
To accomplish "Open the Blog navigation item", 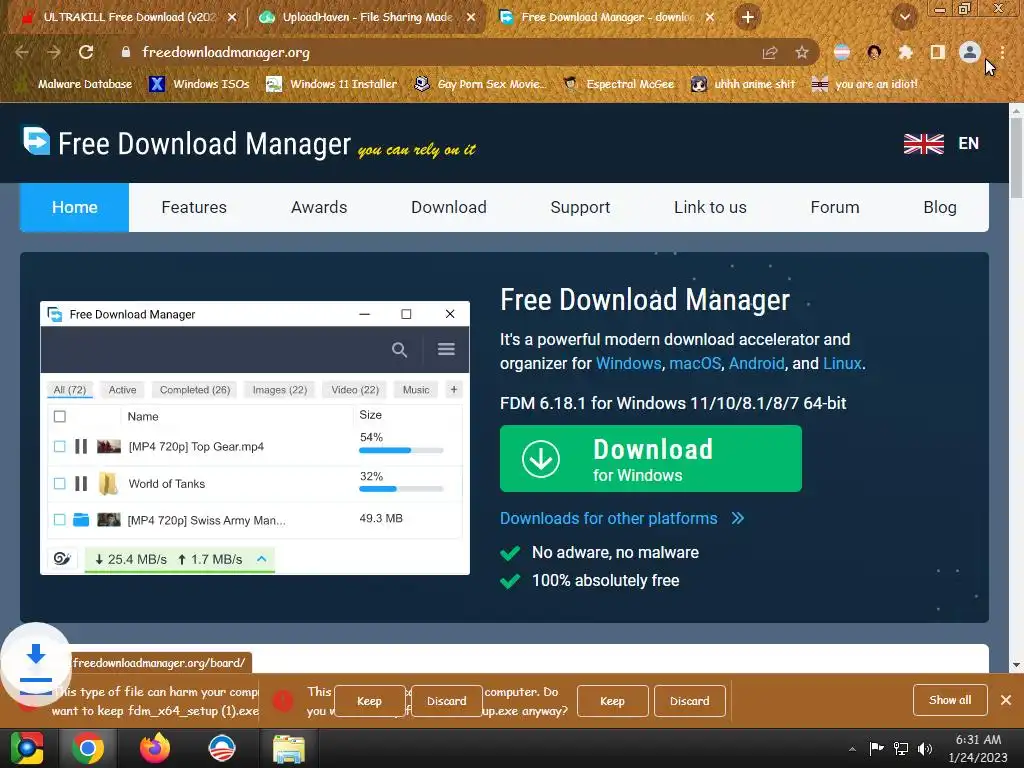I will click(x=940, y=207).
